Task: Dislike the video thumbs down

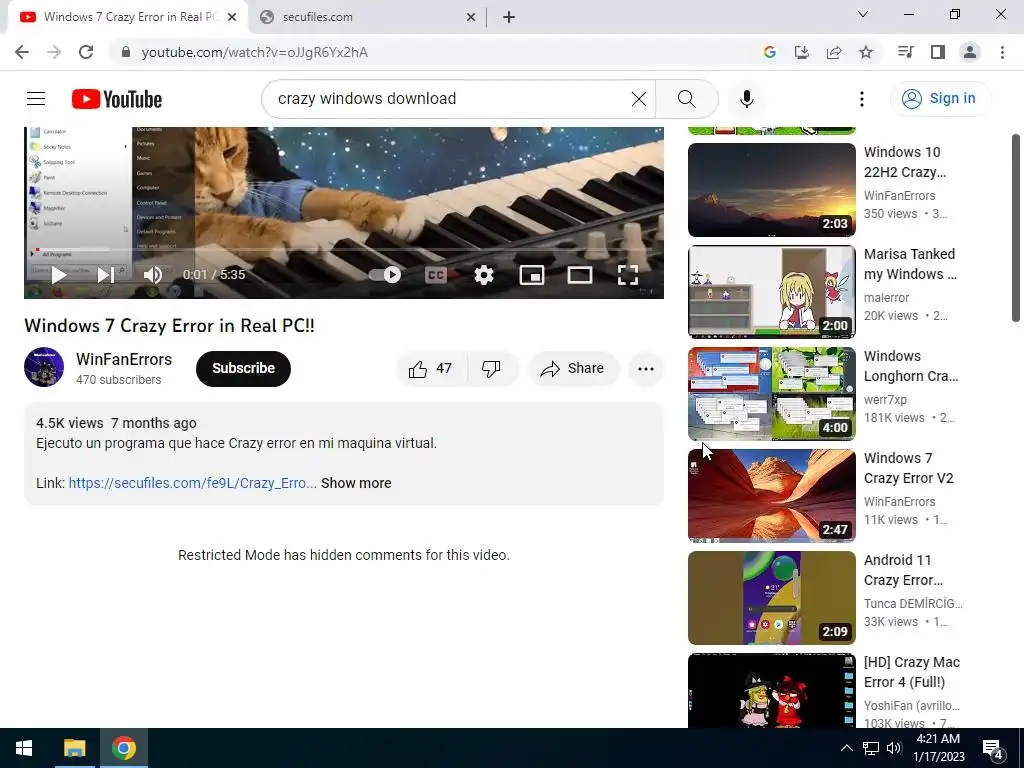Action: click(492, 369)
